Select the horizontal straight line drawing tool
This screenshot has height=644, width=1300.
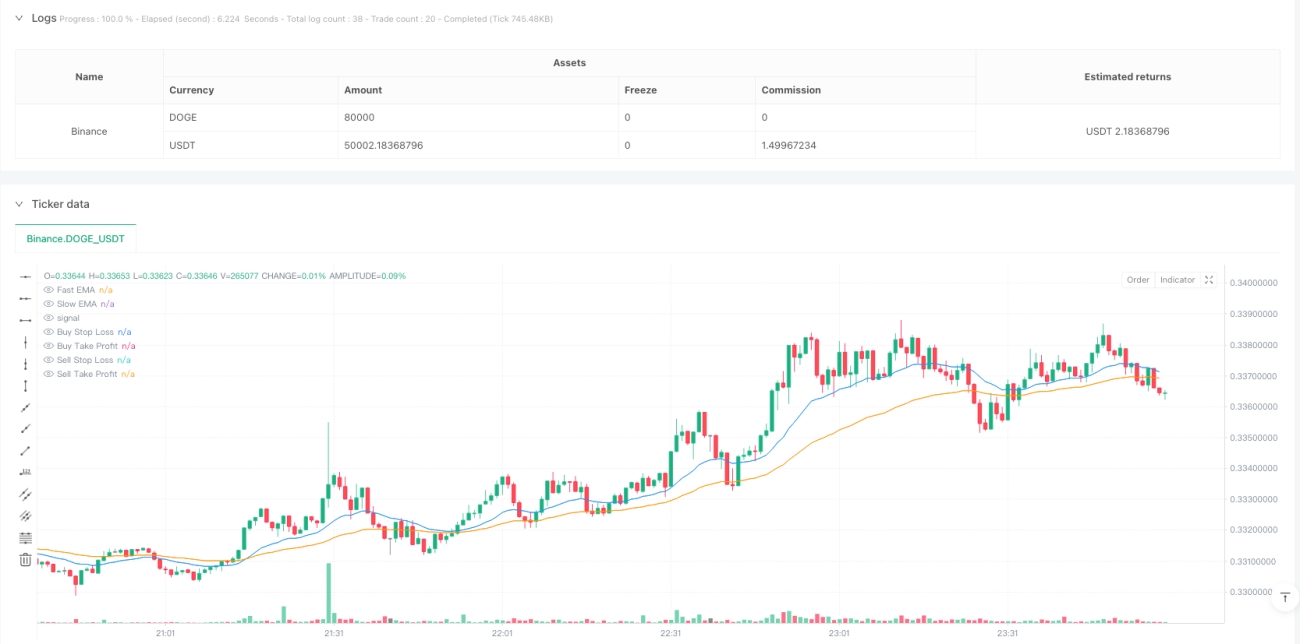25,276
